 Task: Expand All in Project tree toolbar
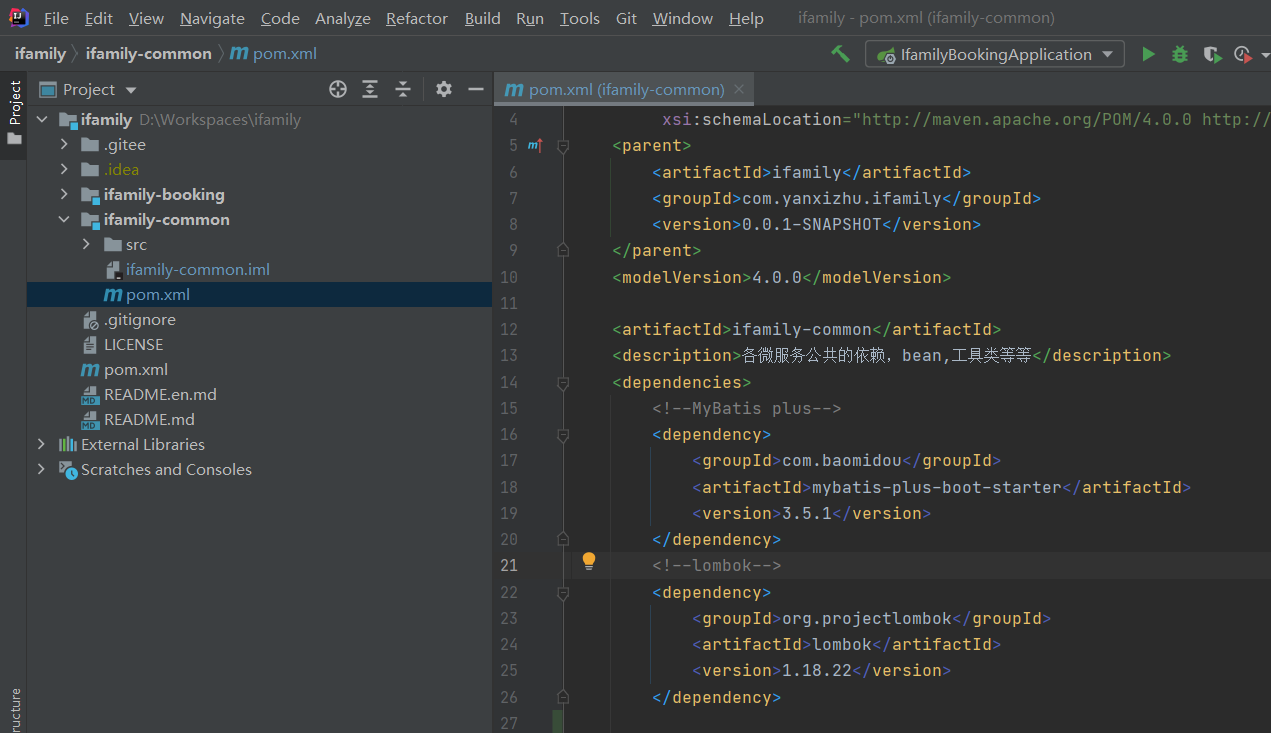tap(370, 89)
